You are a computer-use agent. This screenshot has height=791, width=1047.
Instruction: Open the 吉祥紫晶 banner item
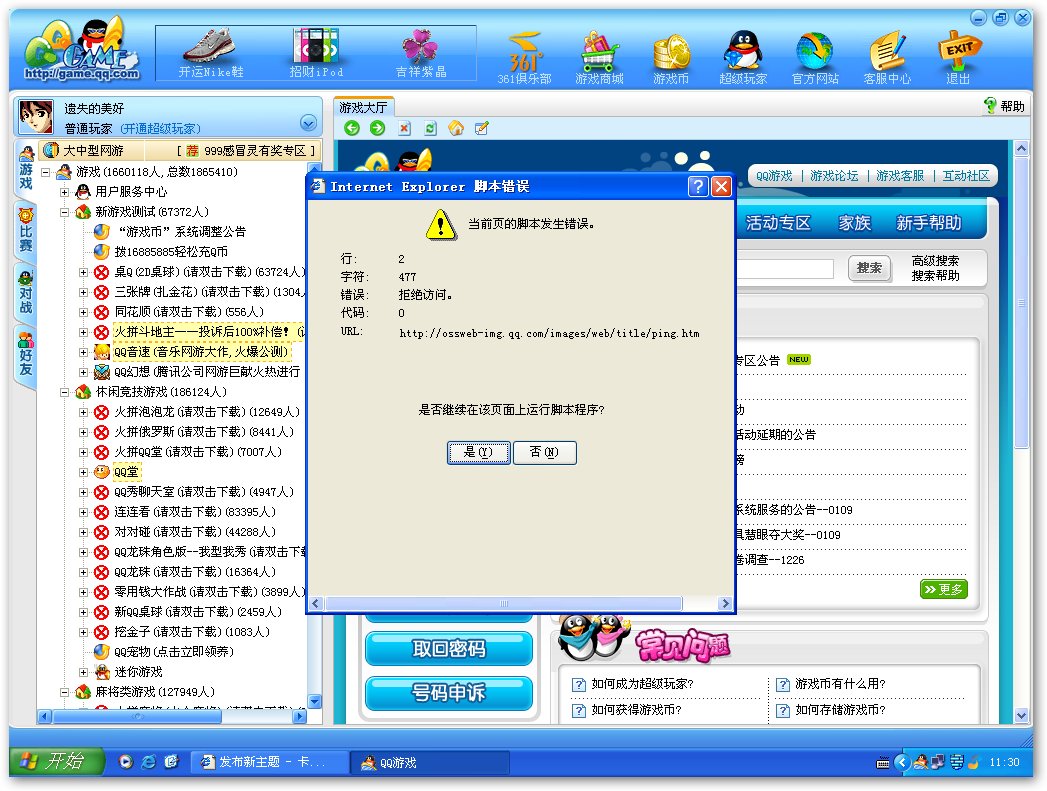(421, 53)
